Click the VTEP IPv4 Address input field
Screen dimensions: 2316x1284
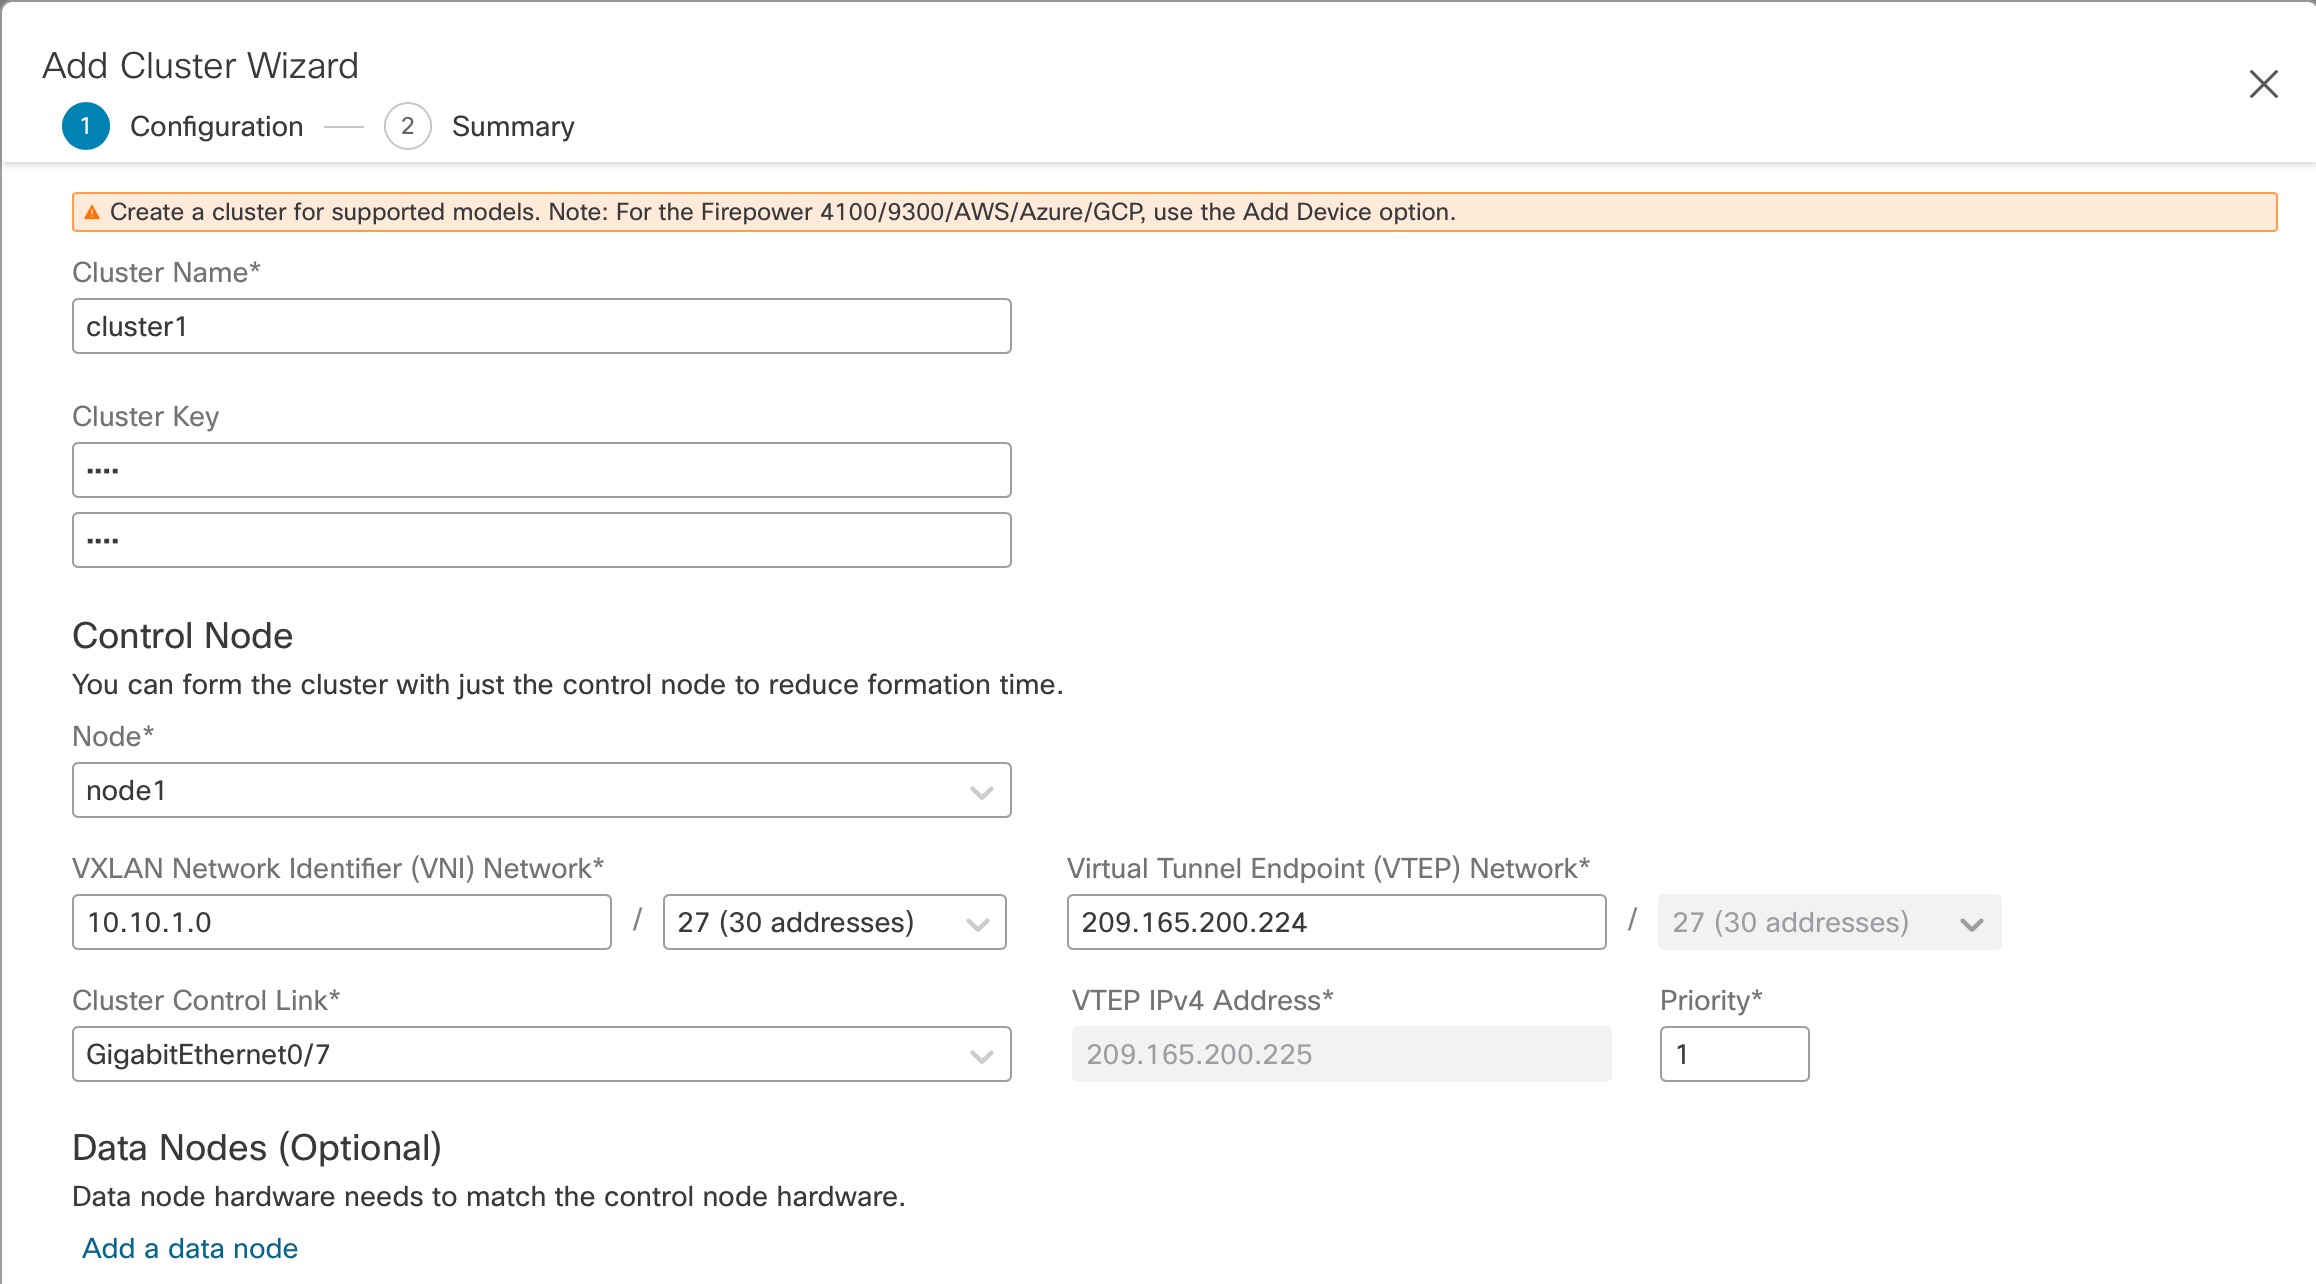click(1342, 1053)
